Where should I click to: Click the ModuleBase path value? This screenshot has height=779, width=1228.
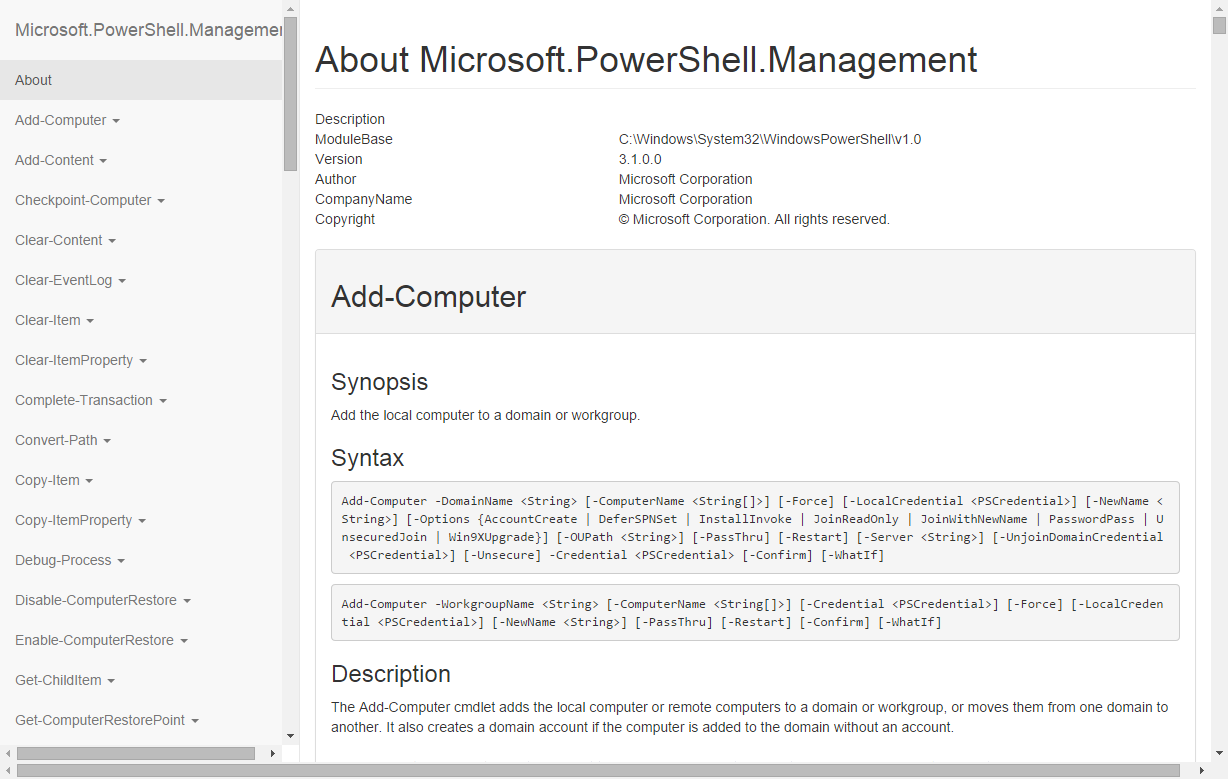[770, 139]
